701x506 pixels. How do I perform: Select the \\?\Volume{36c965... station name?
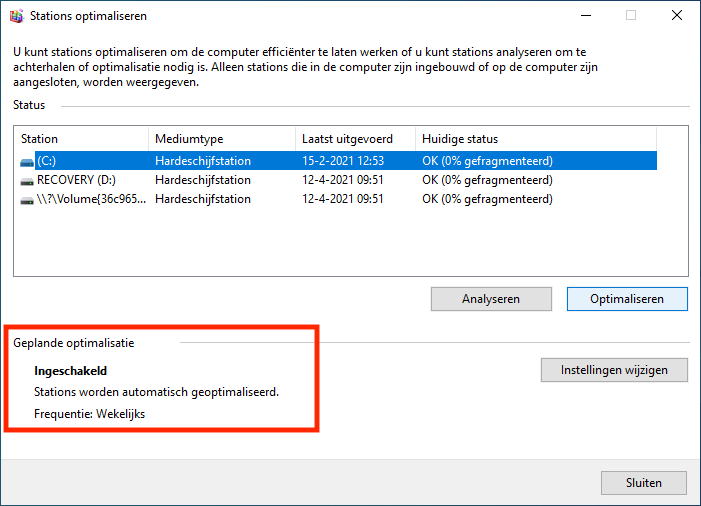pyautogui.click(x=91, y=199)
